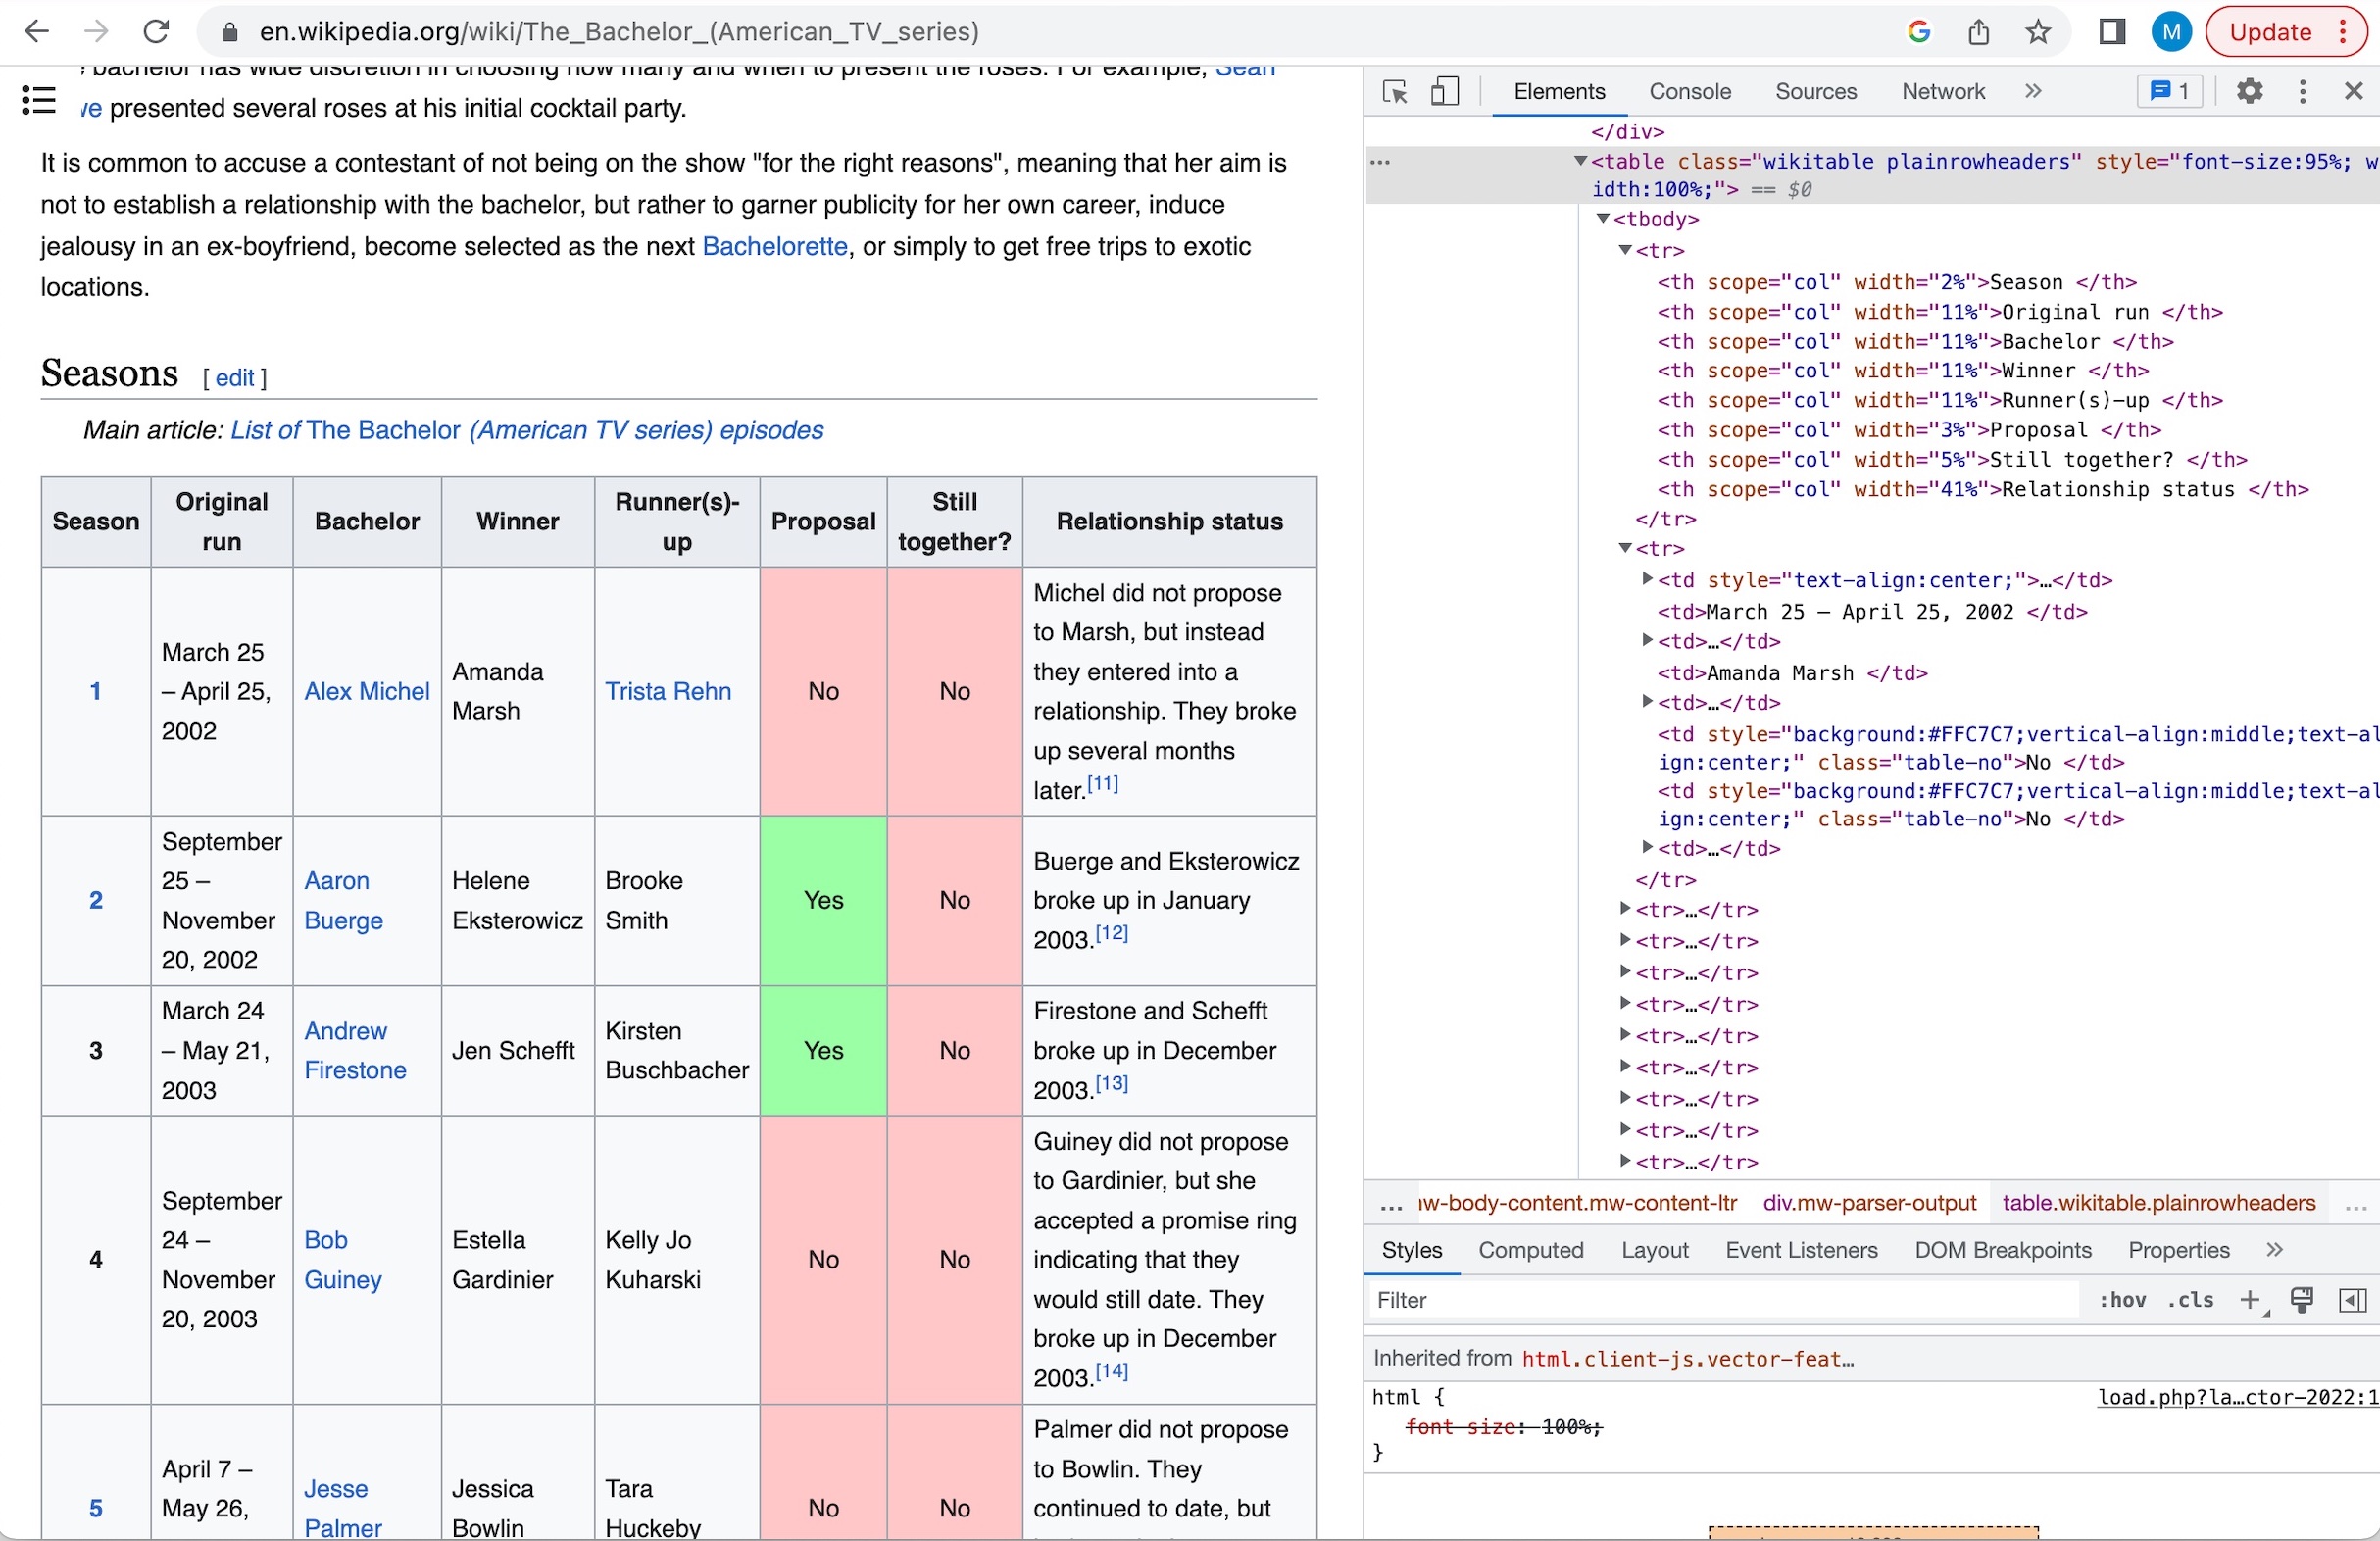Toggle the .cls class editor
This screenshot has width=2380, height=1541.
click(x=2189, y=1300)
